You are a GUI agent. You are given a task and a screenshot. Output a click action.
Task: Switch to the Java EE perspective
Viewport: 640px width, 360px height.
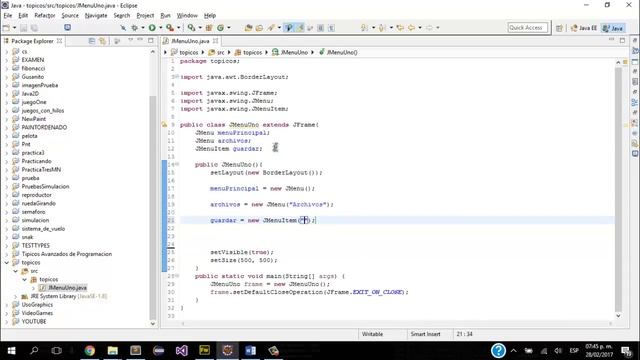click(584, 28)
